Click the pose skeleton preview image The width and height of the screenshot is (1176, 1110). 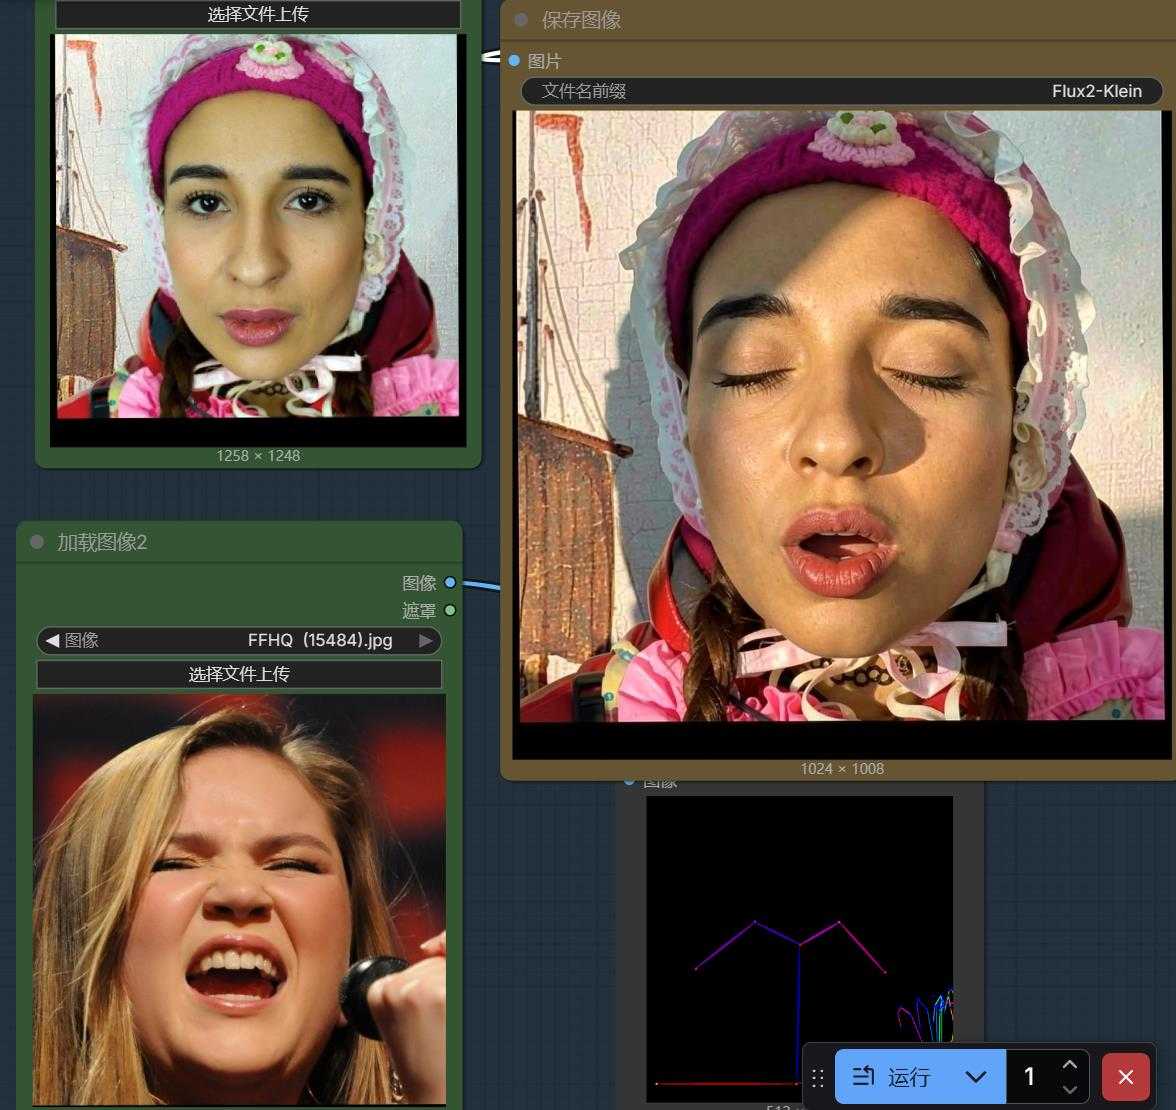799,940
